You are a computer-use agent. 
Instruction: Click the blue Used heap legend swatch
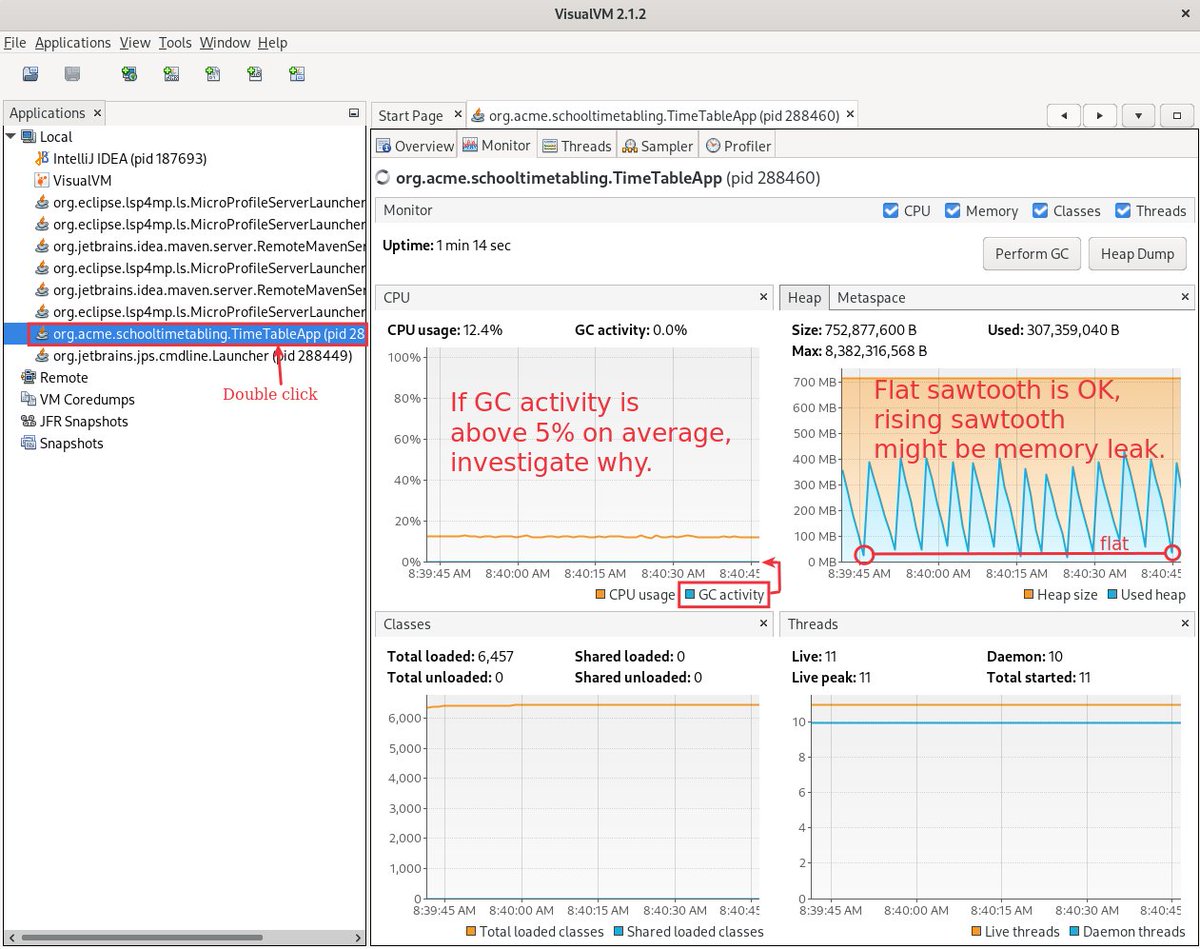tap(1113, 595)
